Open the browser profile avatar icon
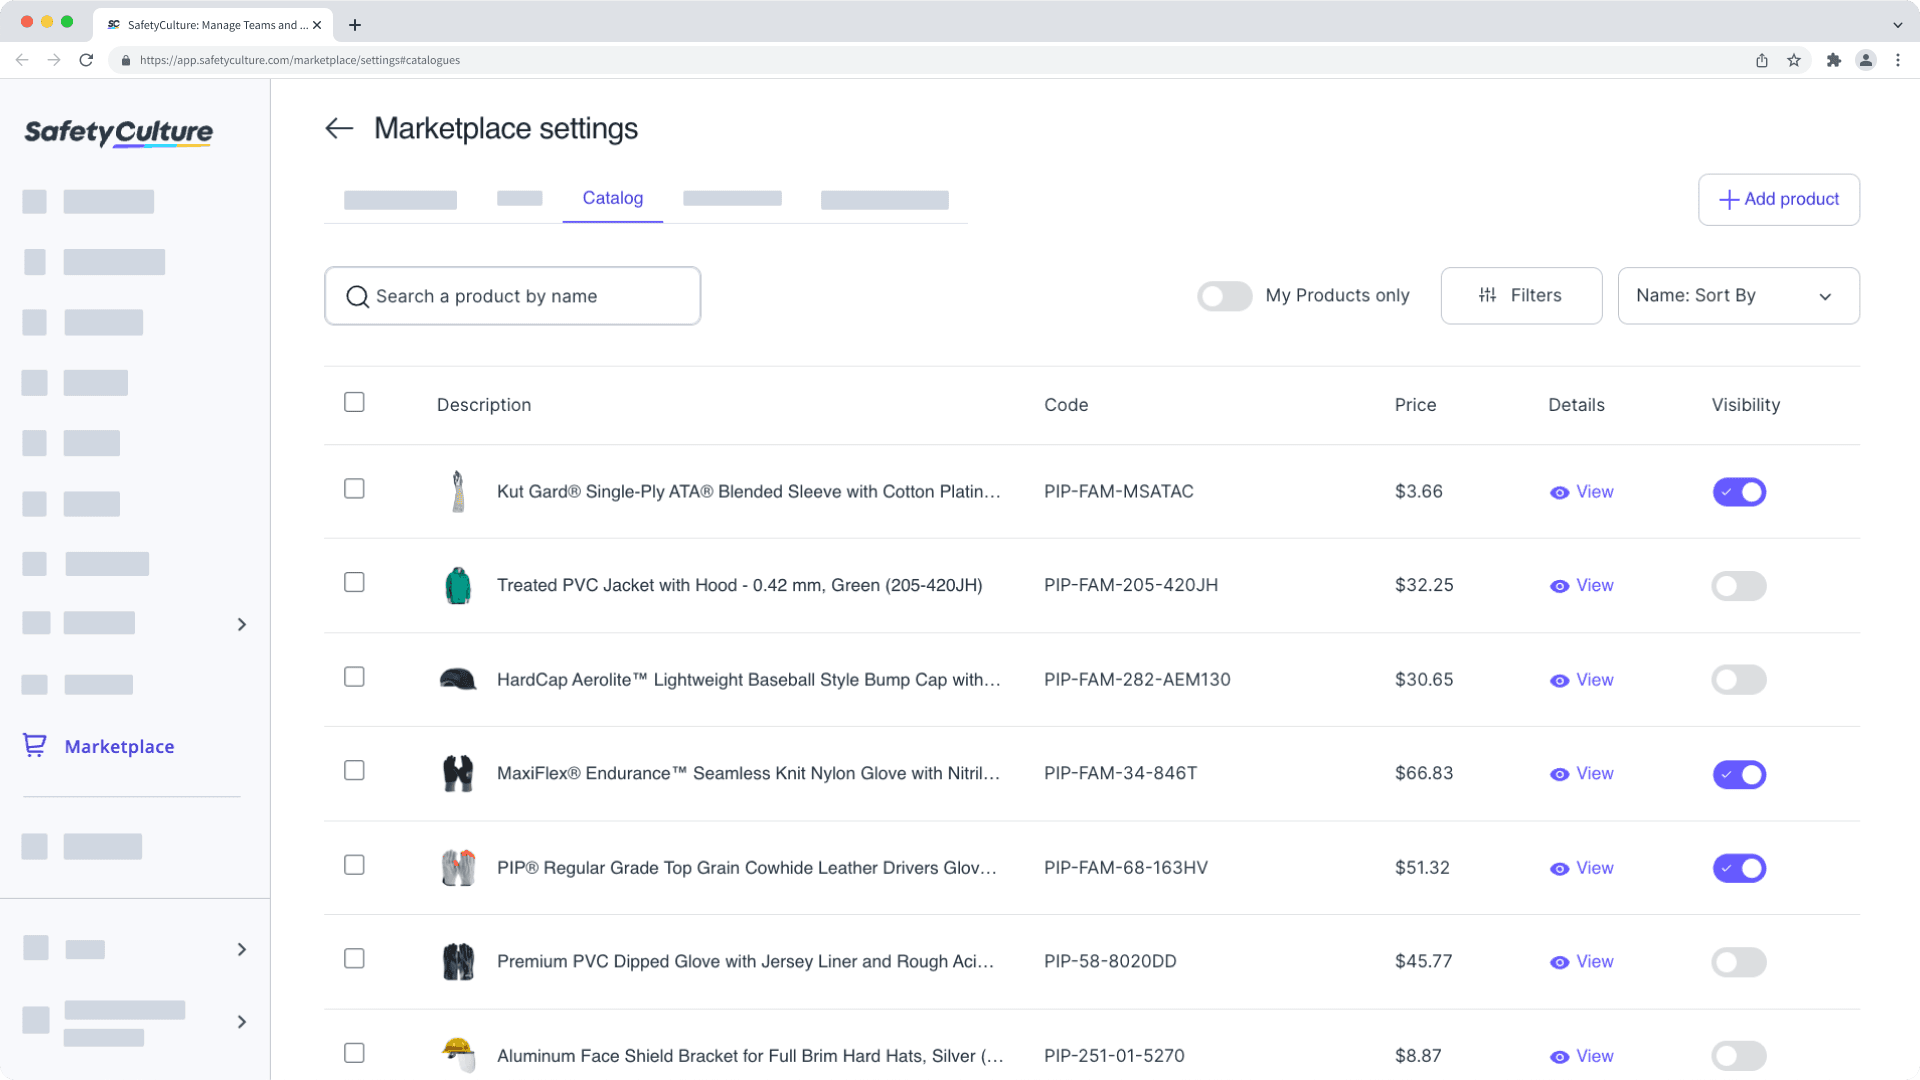Image resolution: width=1920 pixels, height=1080 pixels. (1866, 60)
